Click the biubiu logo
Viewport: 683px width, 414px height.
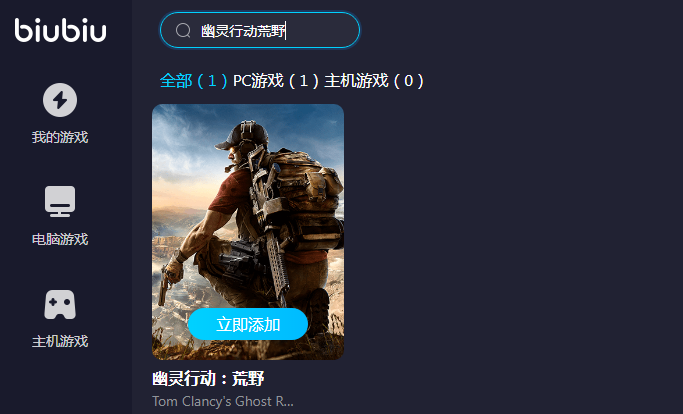click(x=60, y=31)
